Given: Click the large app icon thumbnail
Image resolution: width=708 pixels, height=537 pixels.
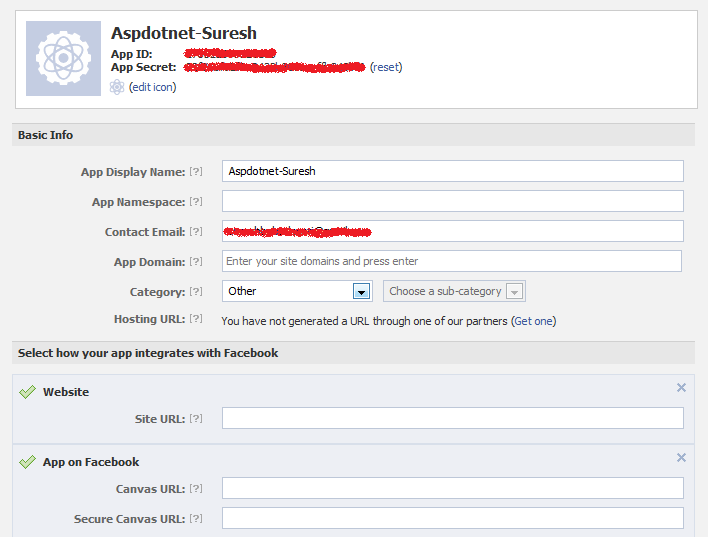Looking at the screenshot, I should coord(63,58).
